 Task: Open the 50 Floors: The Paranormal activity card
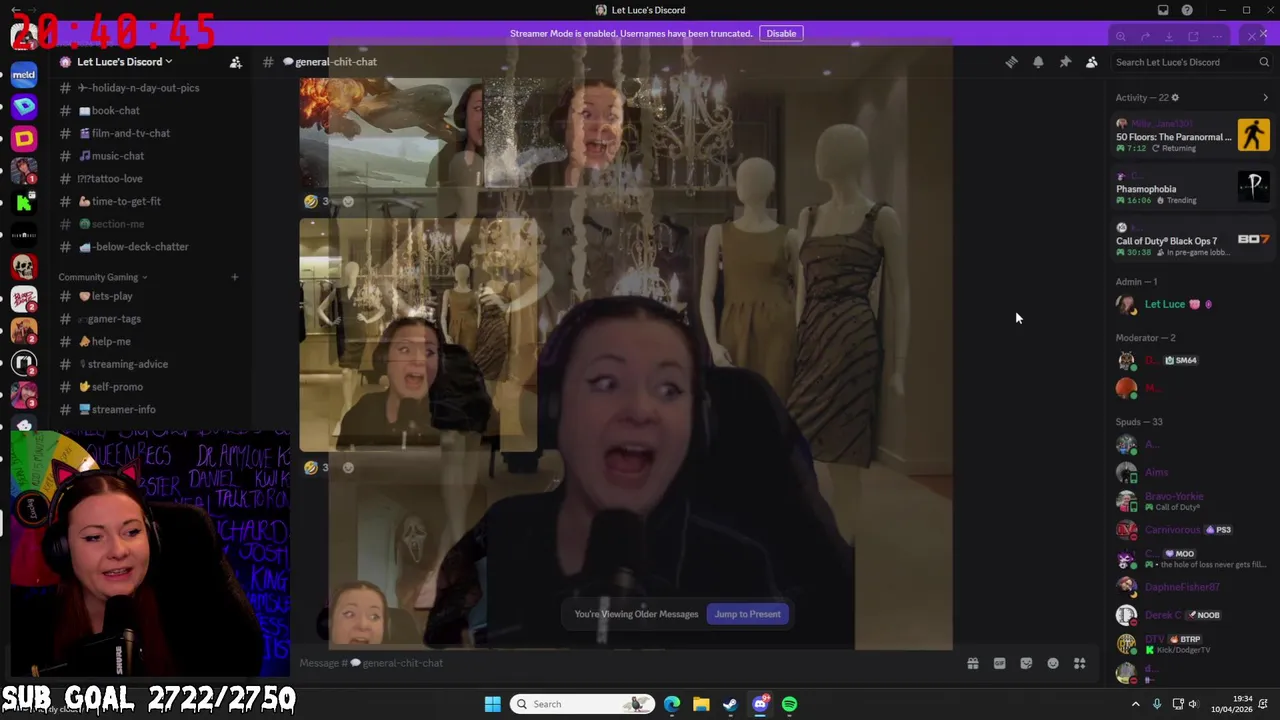(1192, 135)
